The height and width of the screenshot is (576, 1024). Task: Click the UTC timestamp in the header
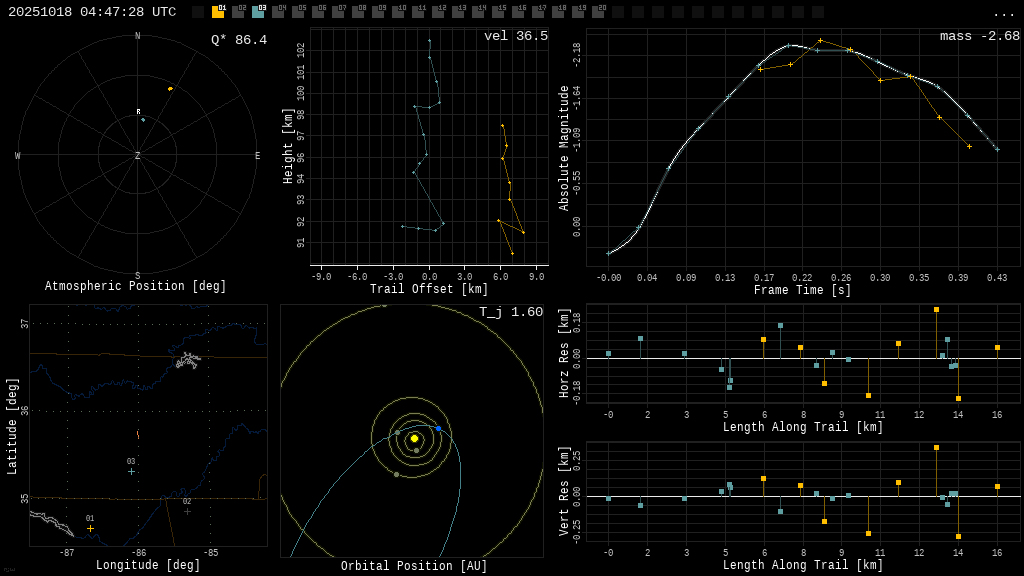(x=92, y=12)
